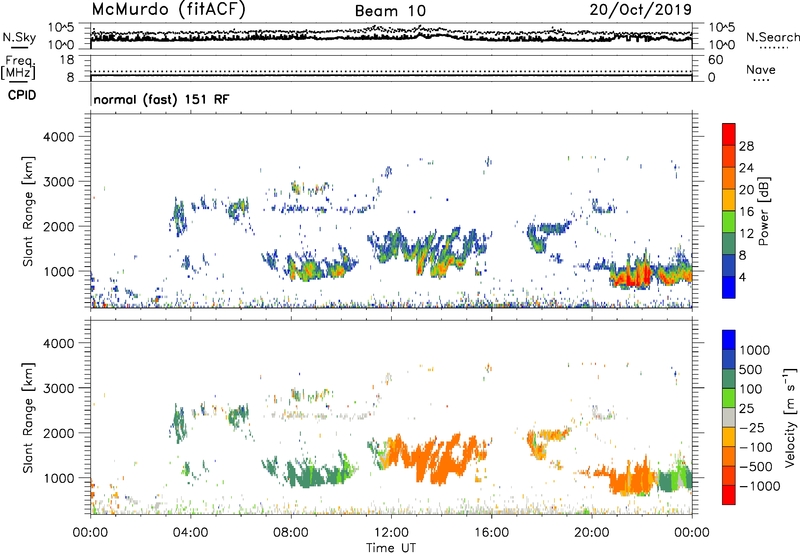Click the blue bottom segment of power colorbar
The height and width of the screenshot is (554, 800).
point(729,287)
